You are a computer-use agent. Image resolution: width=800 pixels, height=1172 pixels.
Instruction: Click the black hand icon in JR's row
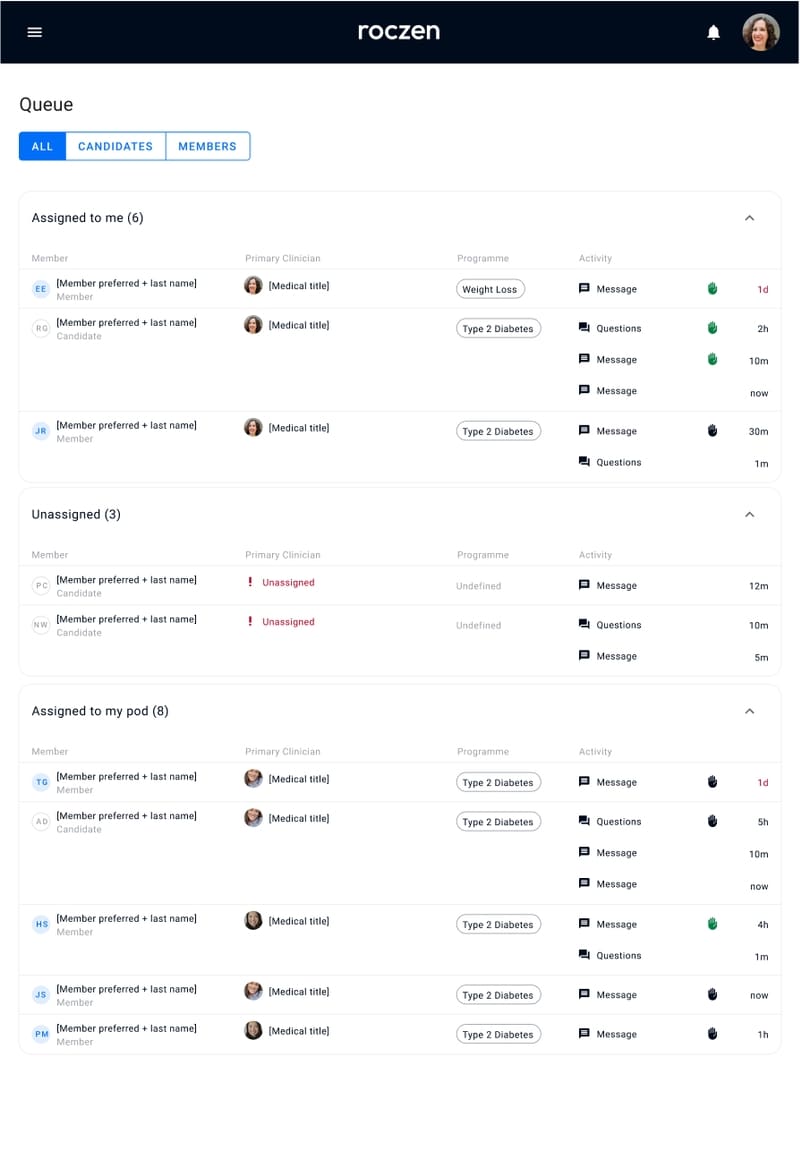[x=713, y=431]
